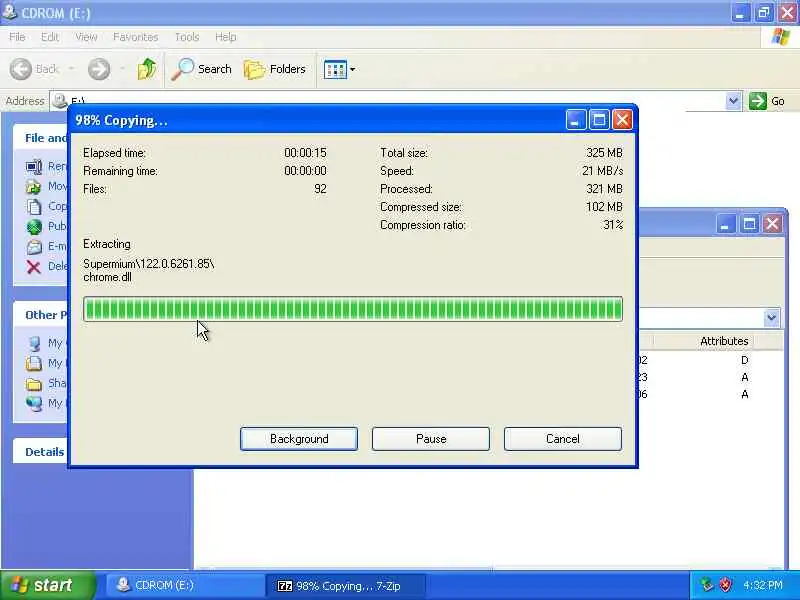Minimize the 98% Copying dialog

[576, 120]
